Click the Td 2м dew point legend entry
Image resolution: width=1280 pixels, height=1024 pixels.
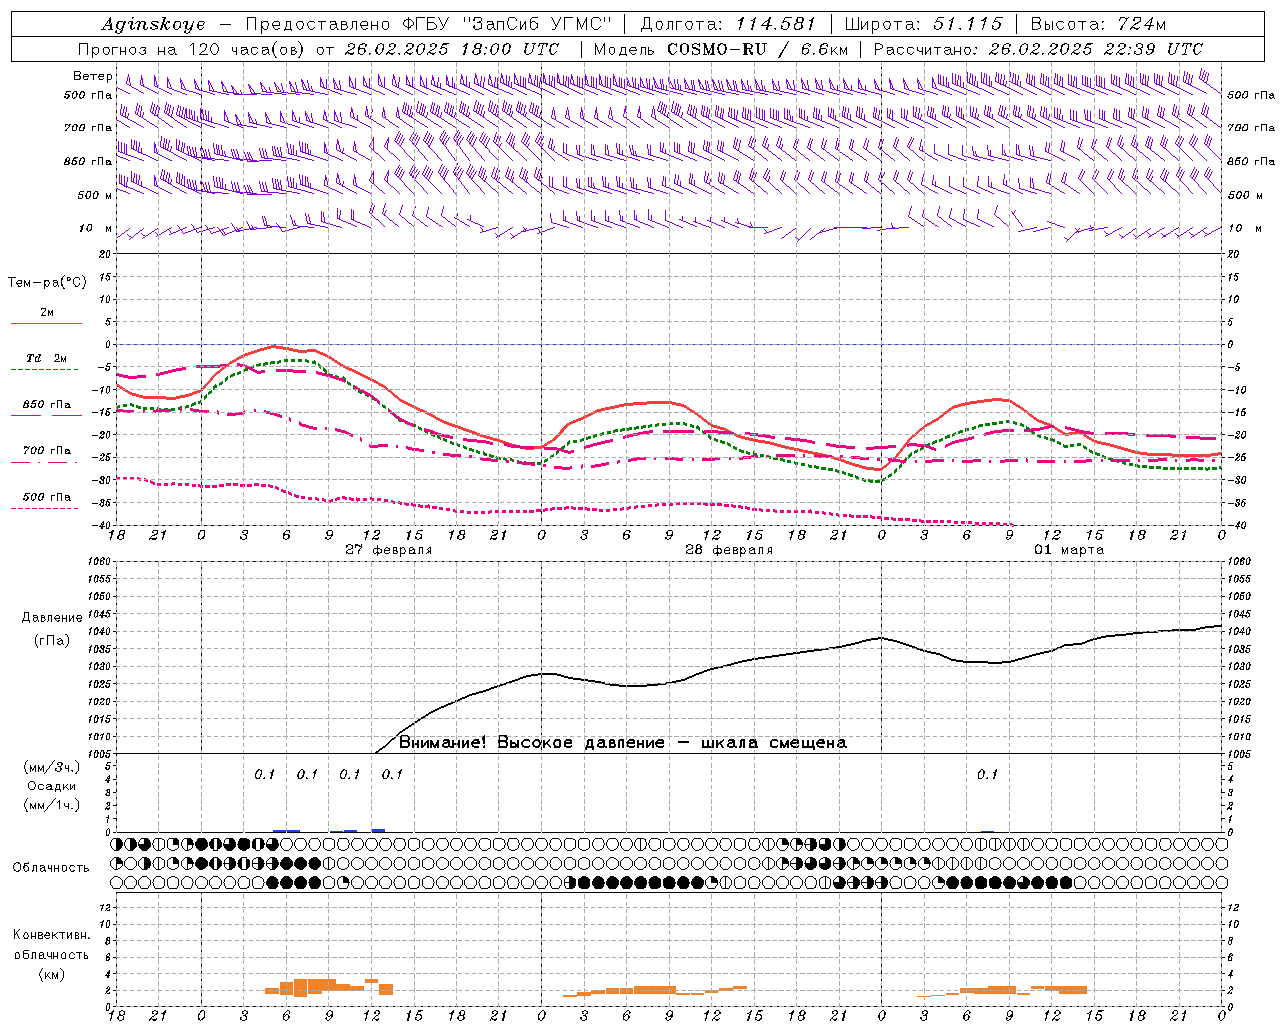[47, 358]
